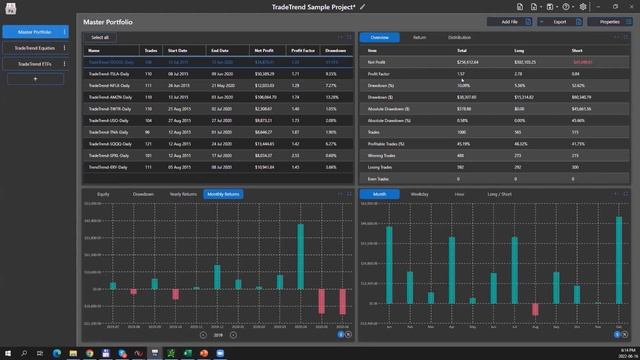Image resolution: width=640 pixels, height=360 pixels.
Task: Click the Net Profit row in Overview
Action: click(x=495, y=62)
